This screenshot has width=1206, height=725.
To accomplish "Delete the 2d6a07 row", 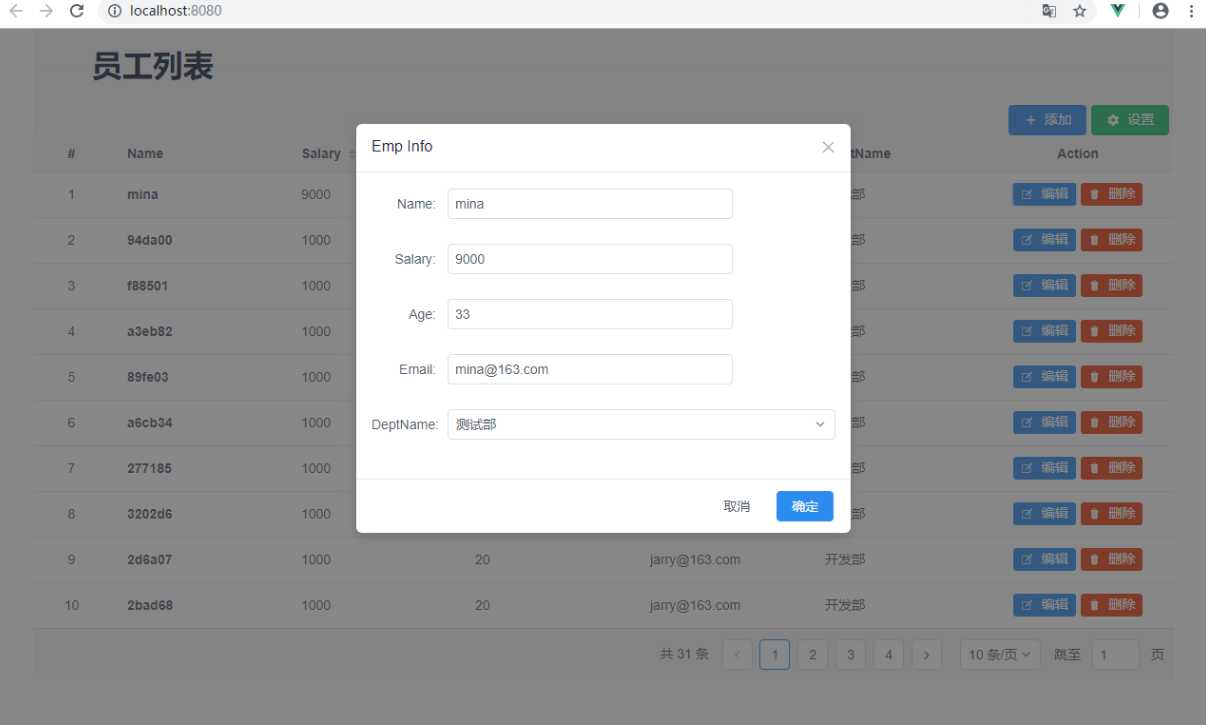I will tap(1111, 559).
